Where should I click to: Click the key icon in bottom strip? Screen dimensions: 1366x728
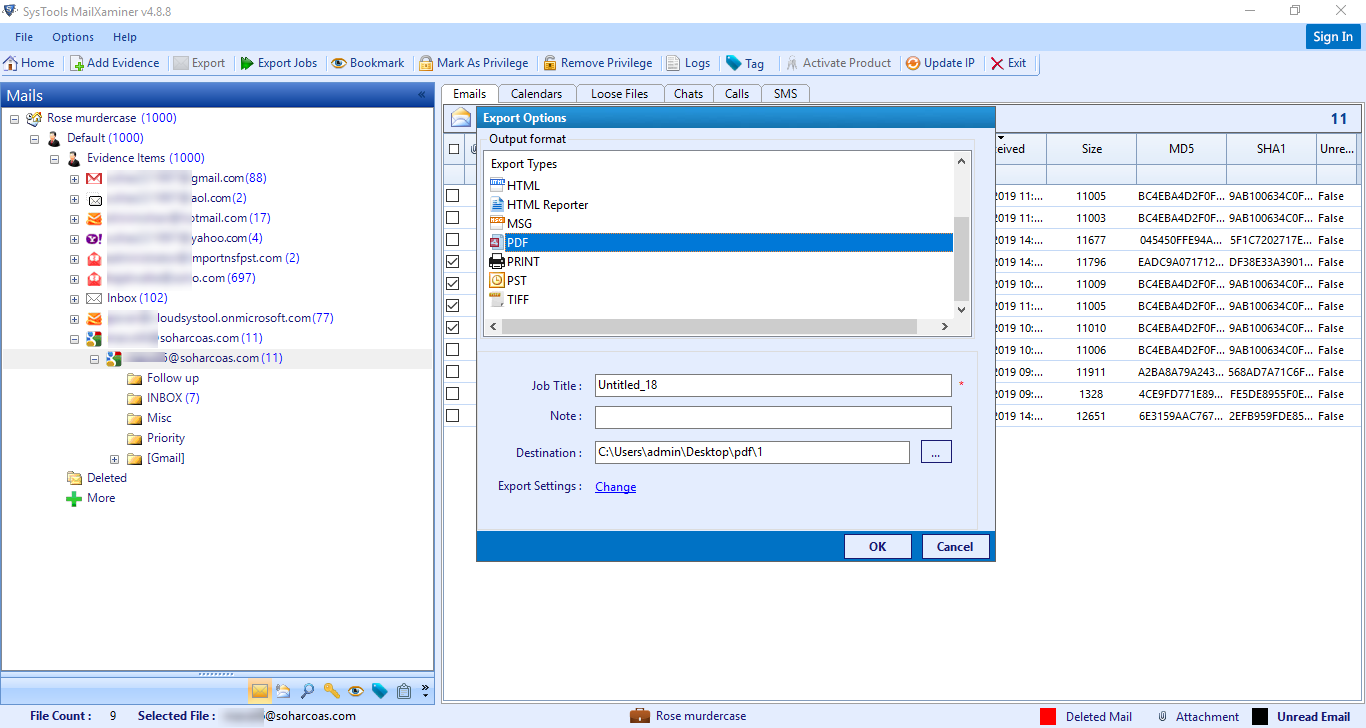click(331, 690)
